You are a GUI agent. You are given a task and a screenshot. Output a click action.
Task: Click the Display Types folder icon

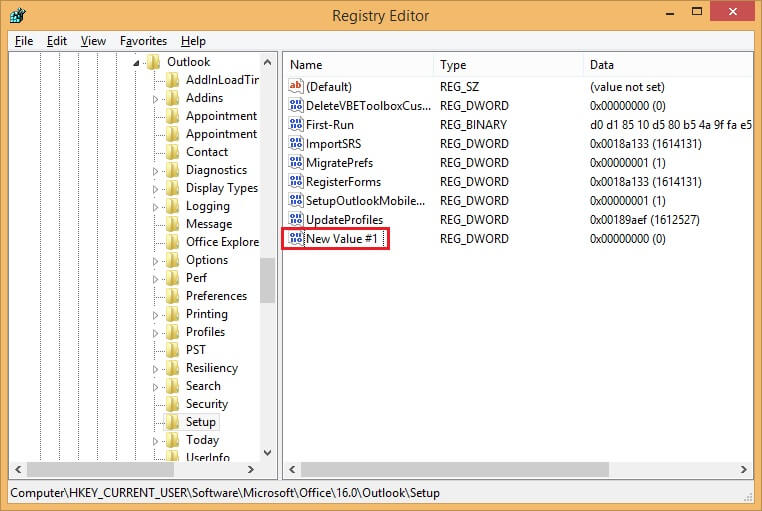[173, 187]
